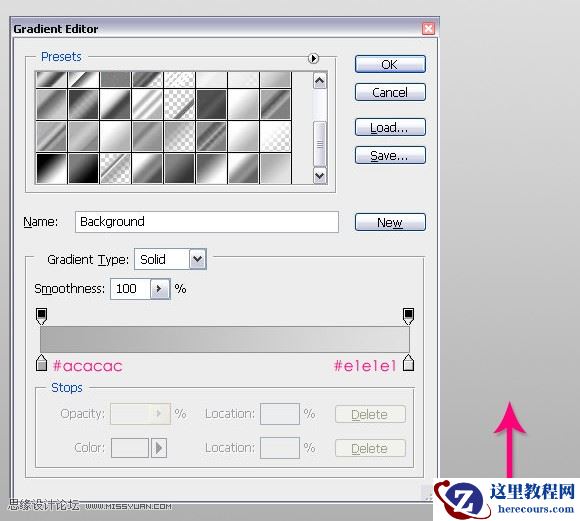Viewport: 580px width, 521px height.
Task: Open the Opacity slider arrow in Stops
Action: point(160,413)
